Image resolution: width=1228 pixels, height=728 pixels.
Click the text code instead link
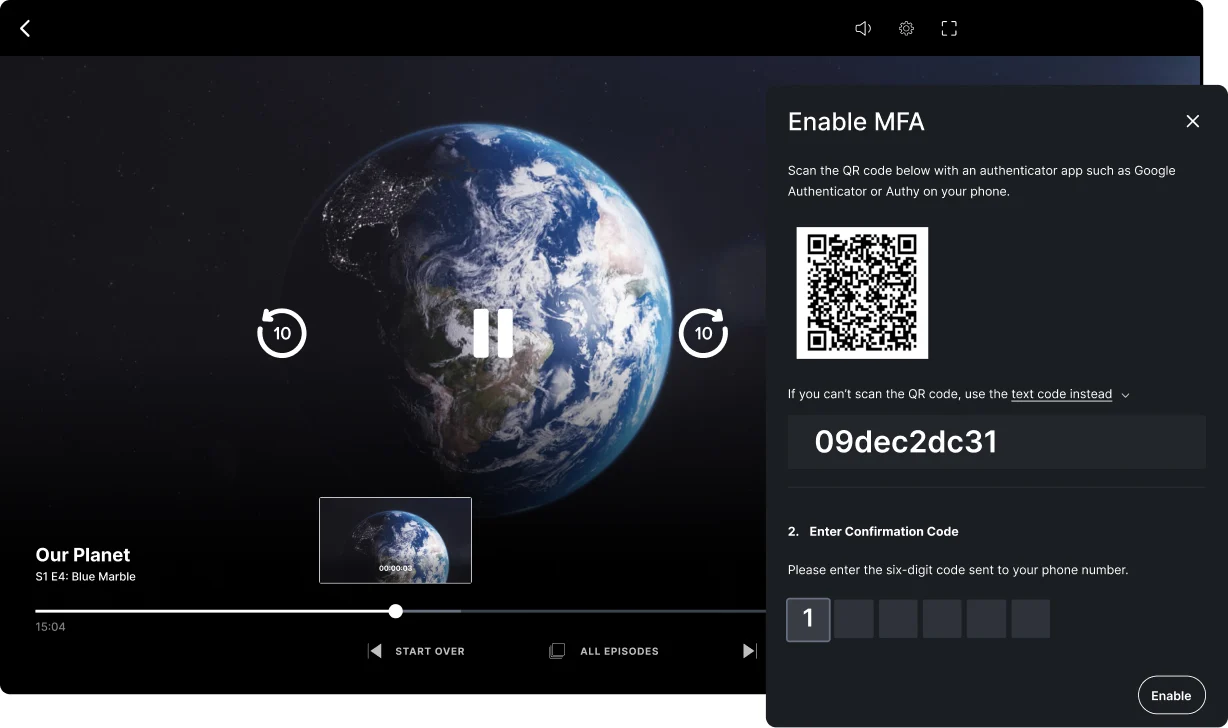click(x=1061, y=394)
